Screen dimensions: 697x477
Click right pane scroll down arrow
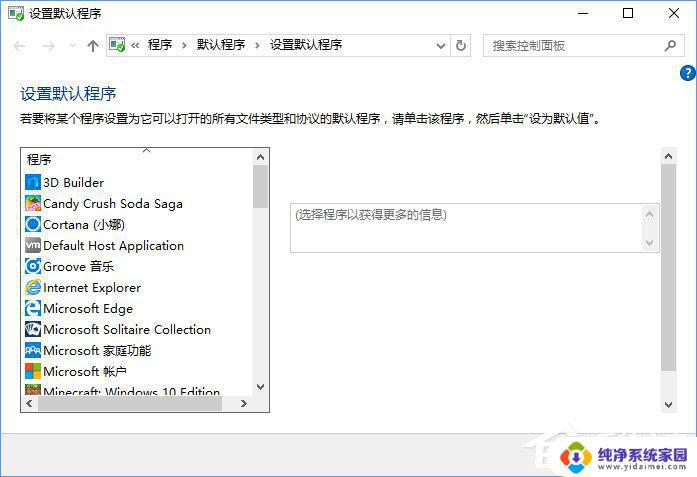coord(668,405)
